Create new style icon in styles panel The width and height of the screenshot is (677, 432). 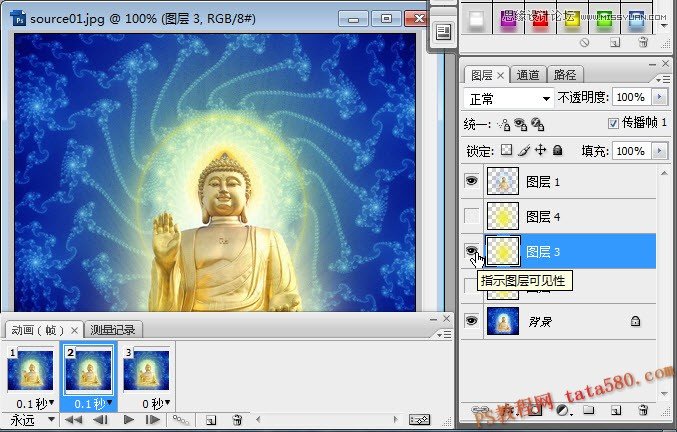pyautogui.click(x=615, y=42)
